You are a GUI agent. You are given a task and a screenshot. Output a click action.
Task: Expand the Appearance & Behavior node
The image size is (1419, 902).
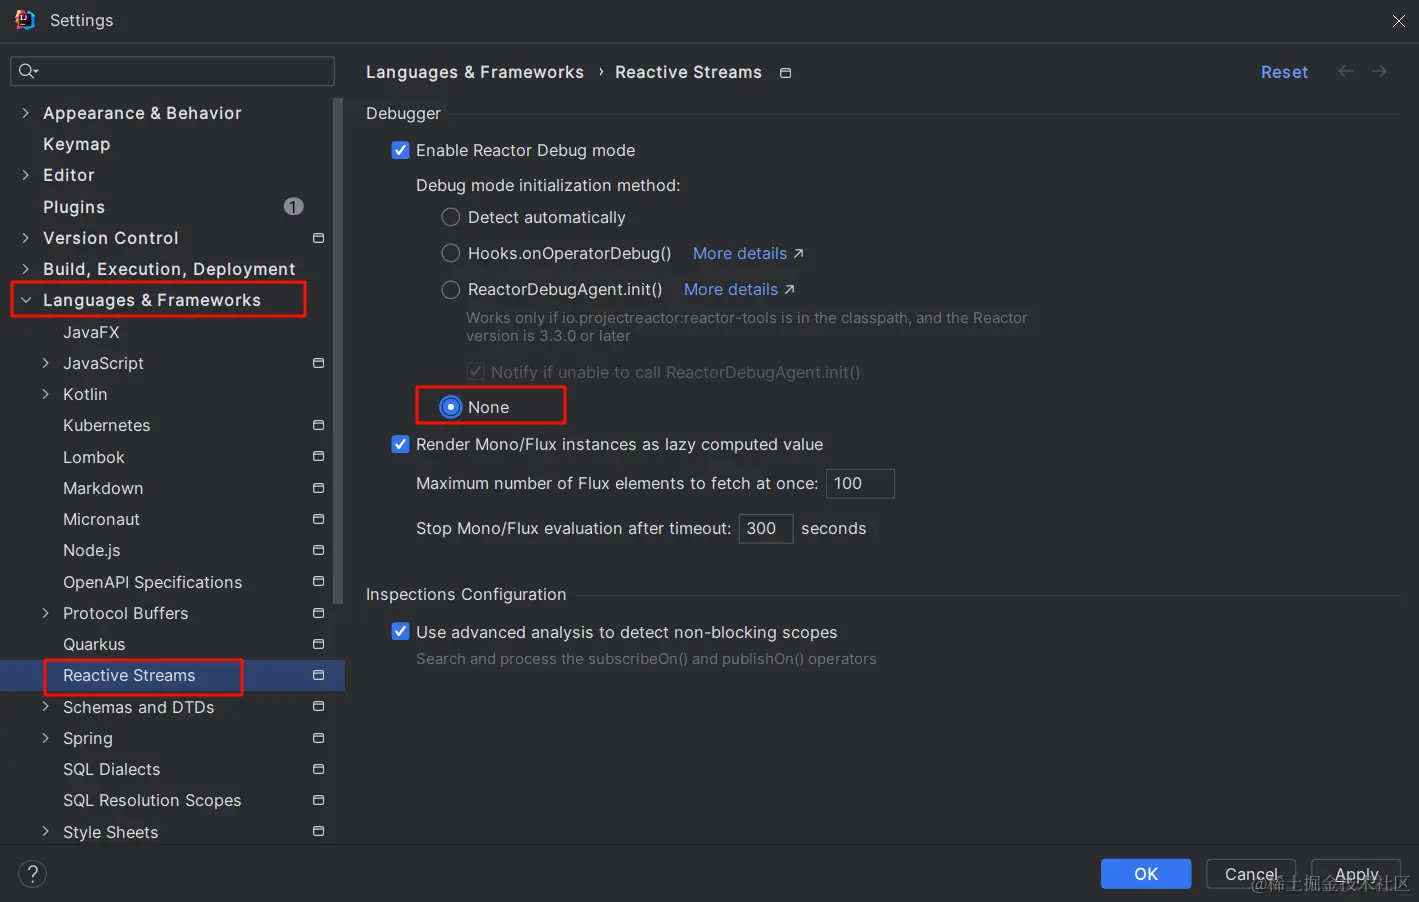click(x=25, y=113)
